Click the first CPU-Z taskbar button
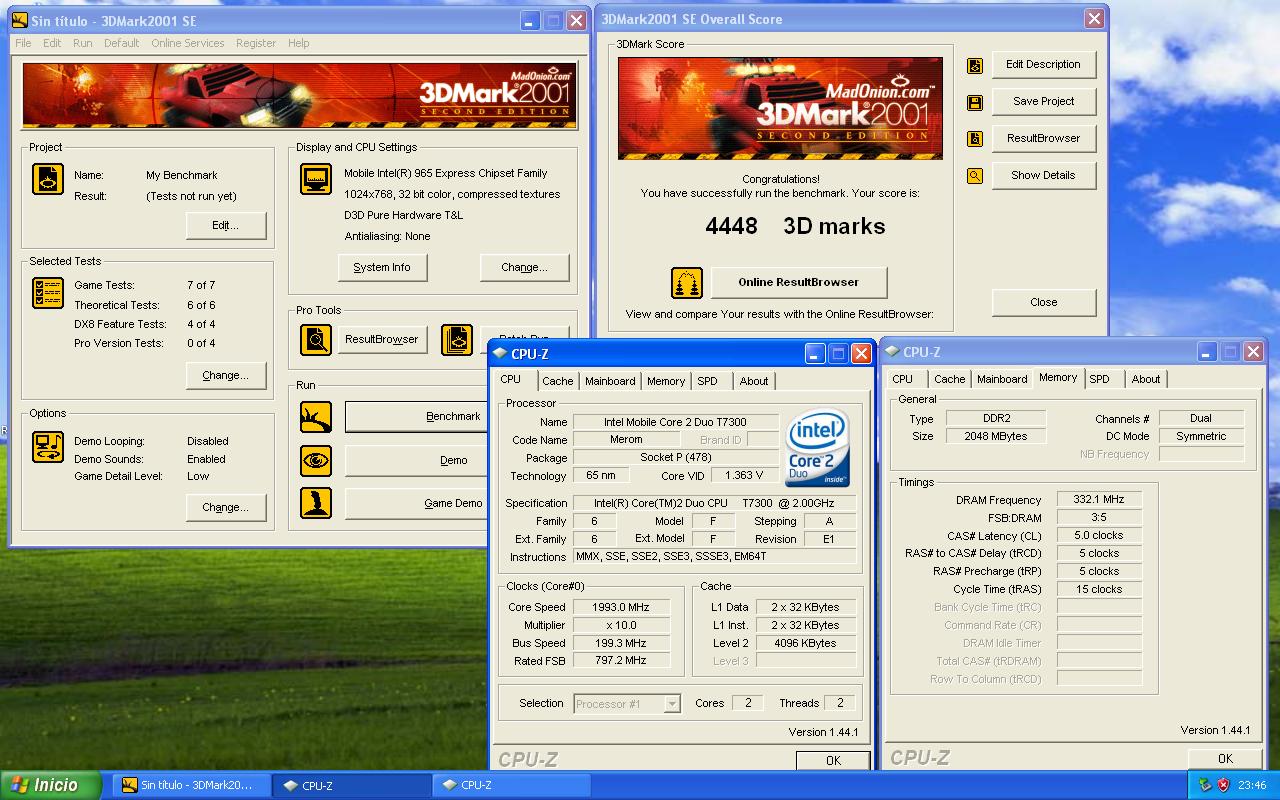The width and height of the screenshot is (1280, 800). pyautogui.click(x=351, y=786)
